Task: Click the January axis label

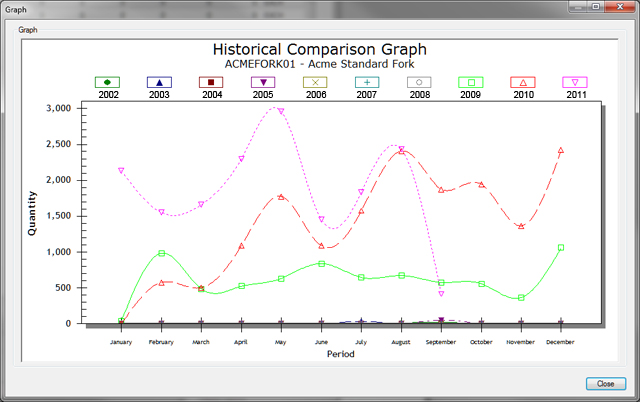Action: pos(121,342)
